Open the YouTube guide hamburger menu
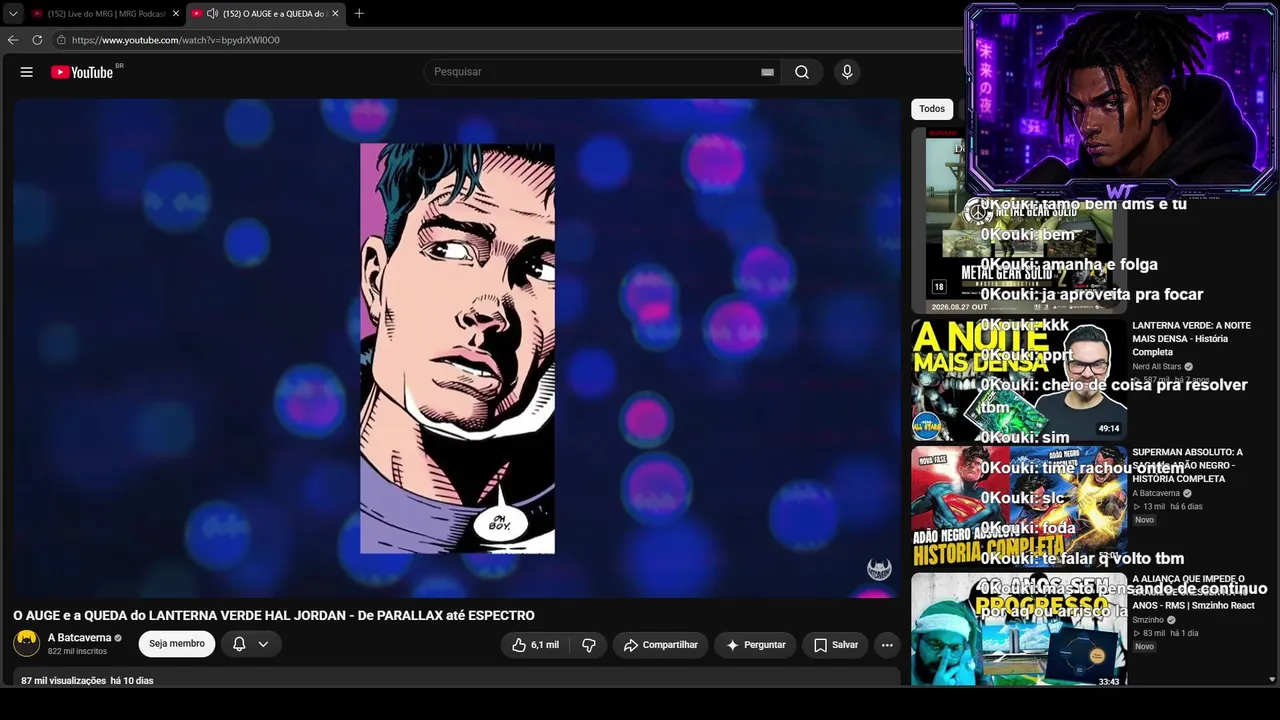Viewport: 1280px width, 720px height. 27,72
